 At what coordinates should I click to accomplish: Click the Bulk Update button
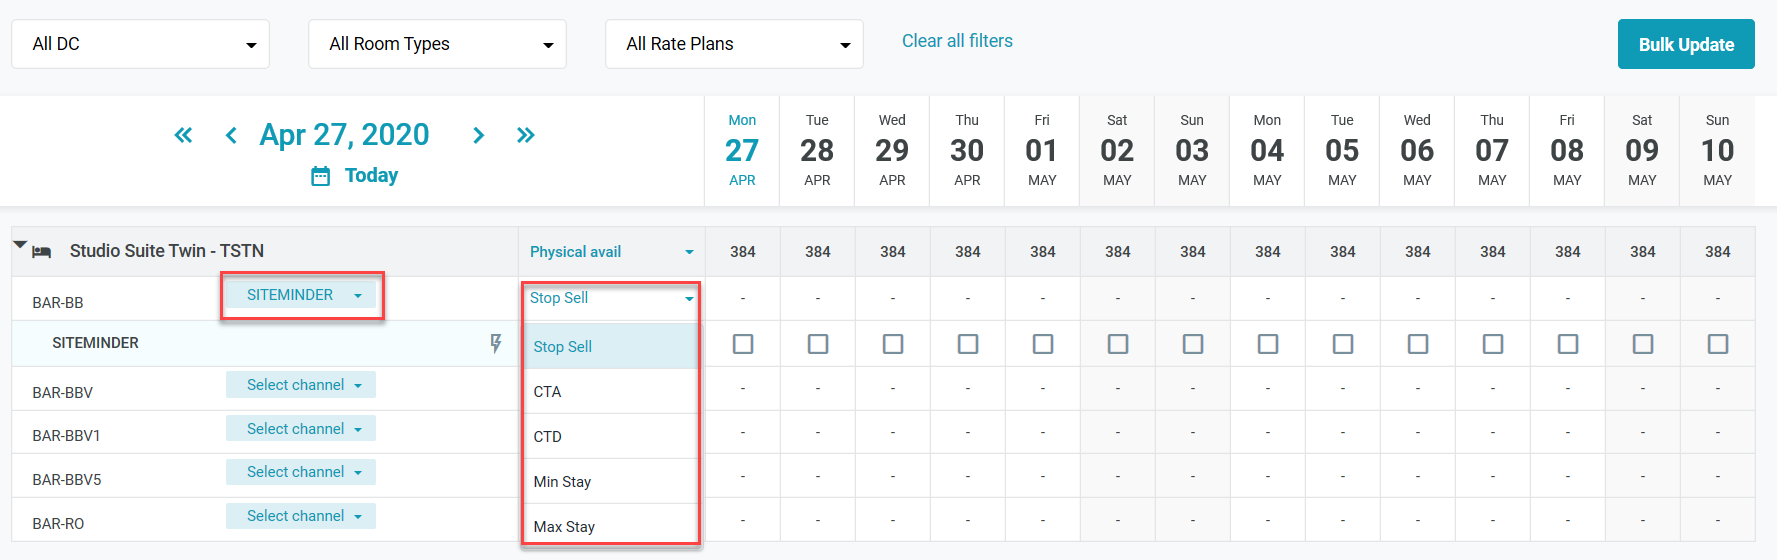click(1685, 44)
